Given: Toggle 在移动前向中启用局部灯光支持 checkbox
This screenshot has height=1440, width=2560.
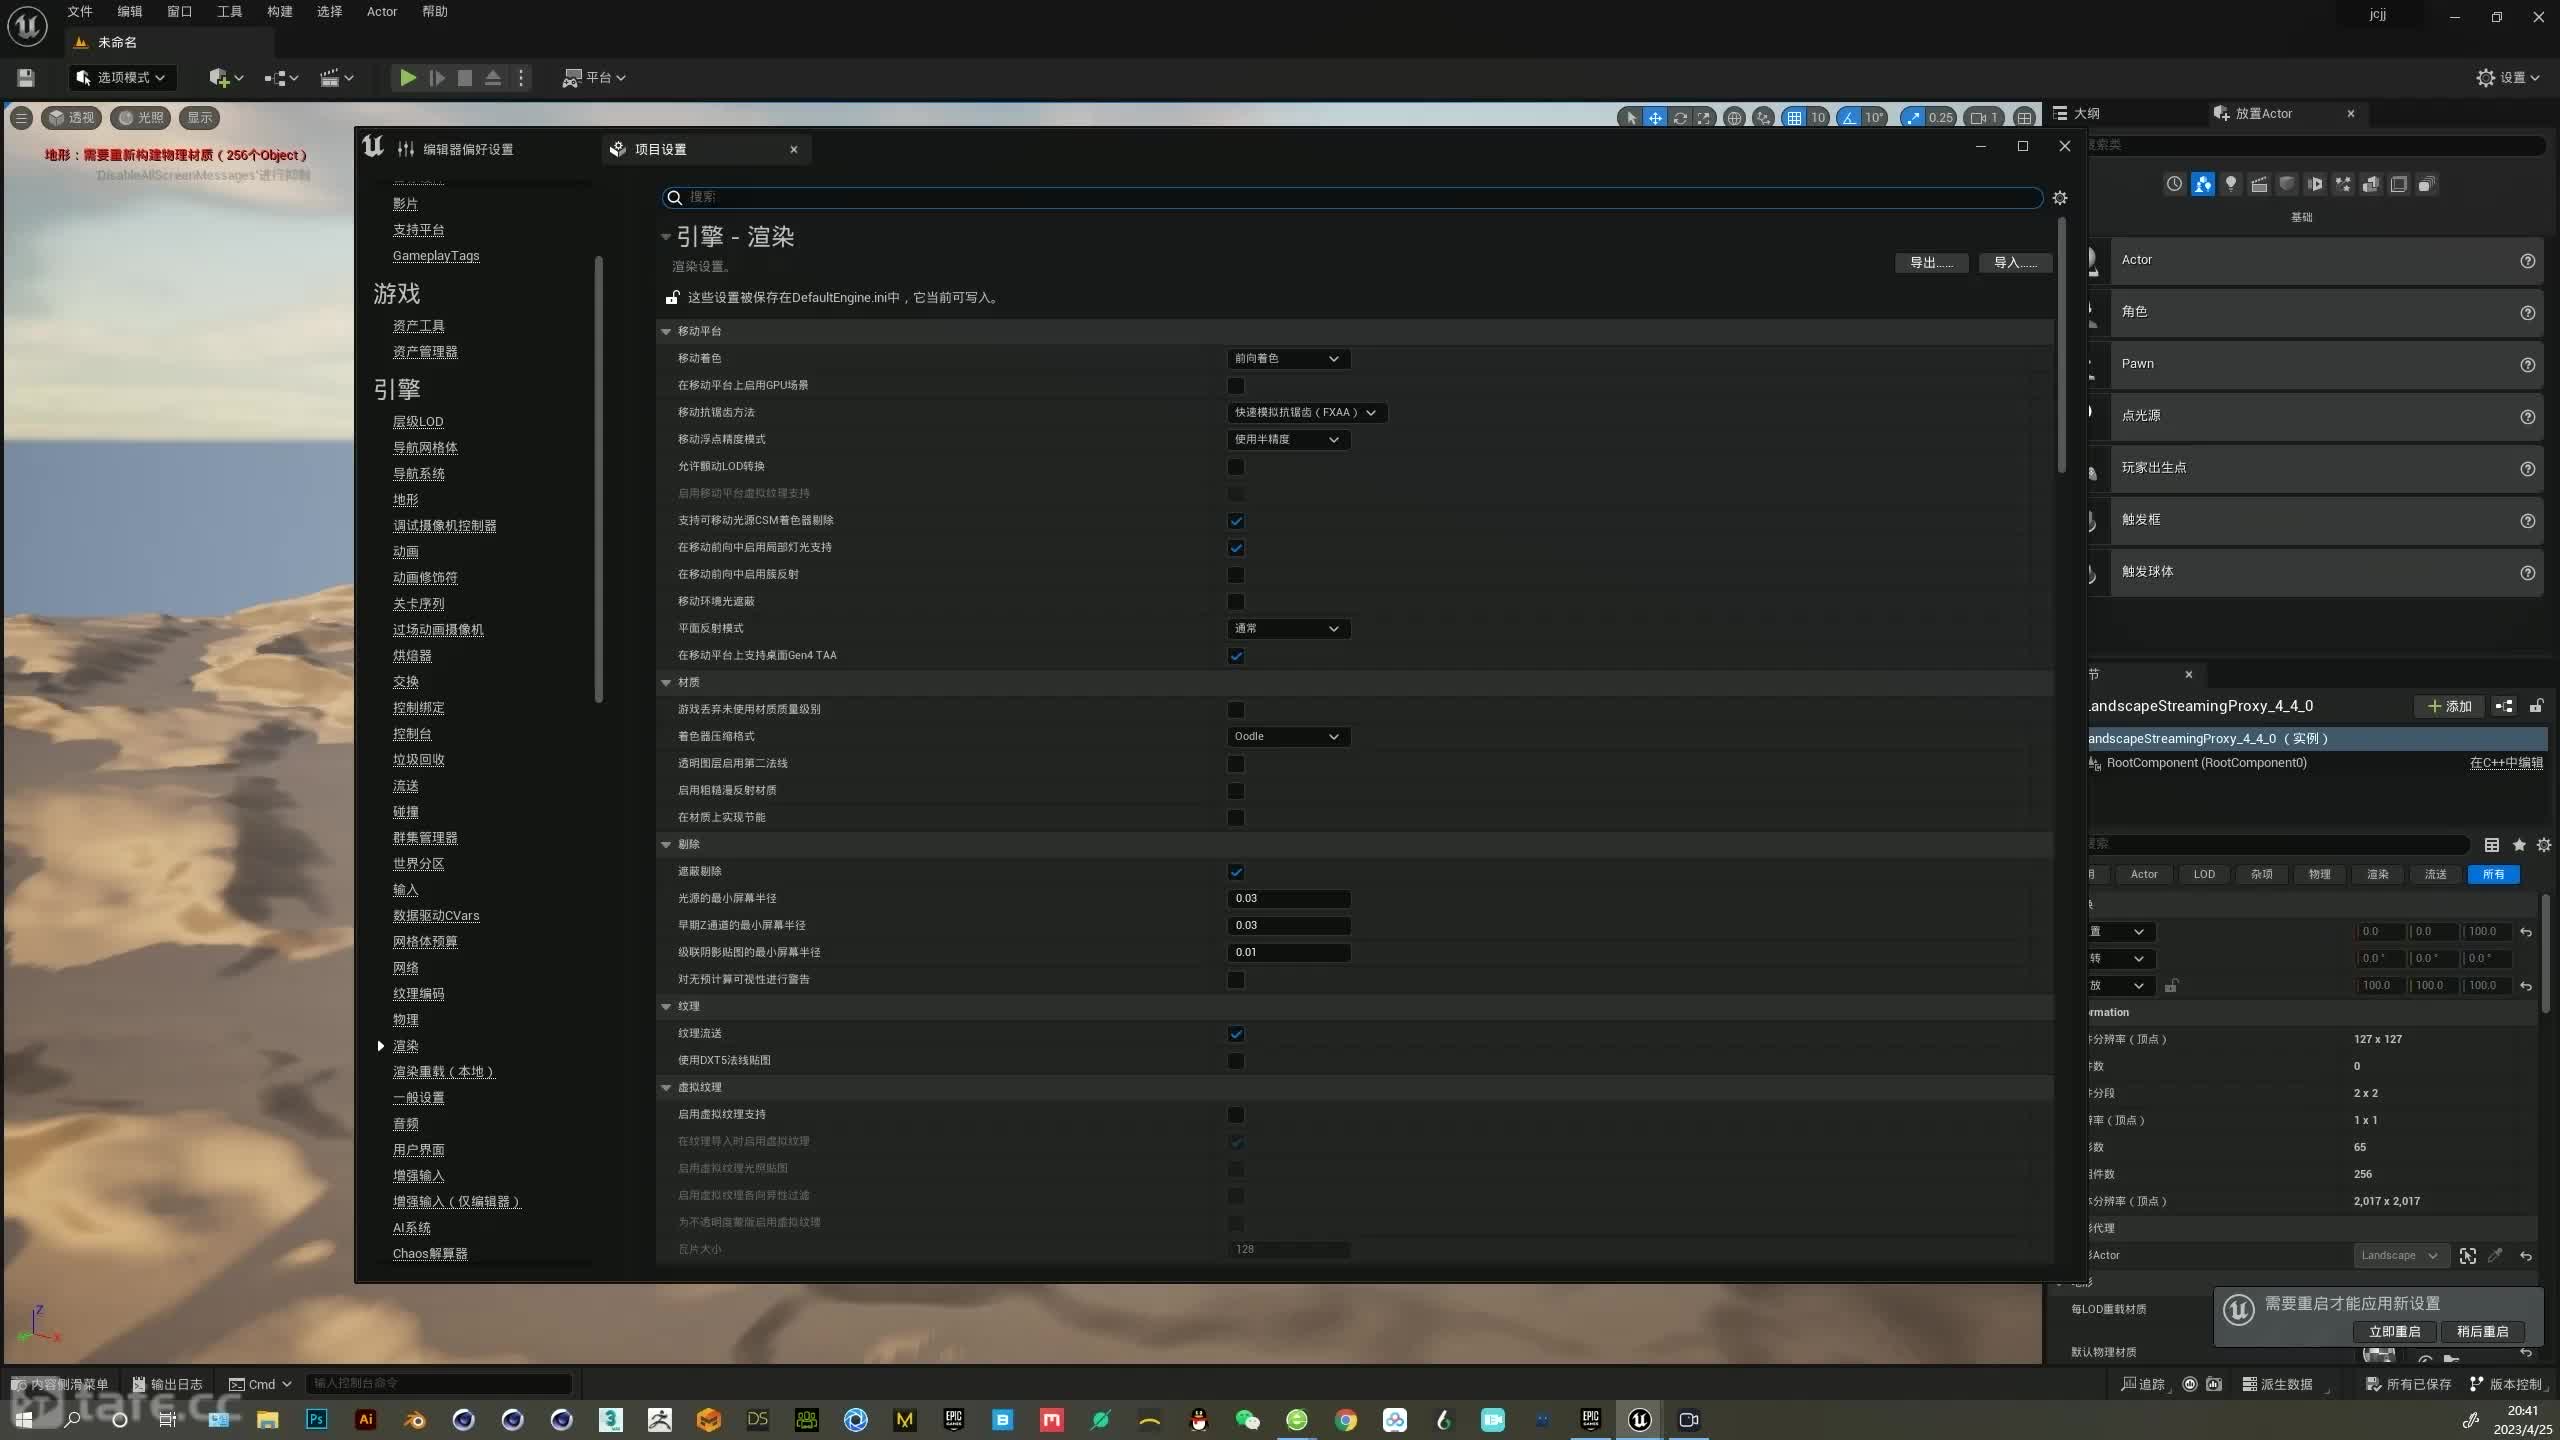Looking at the screenshot, I should (x=1236, y=547).
